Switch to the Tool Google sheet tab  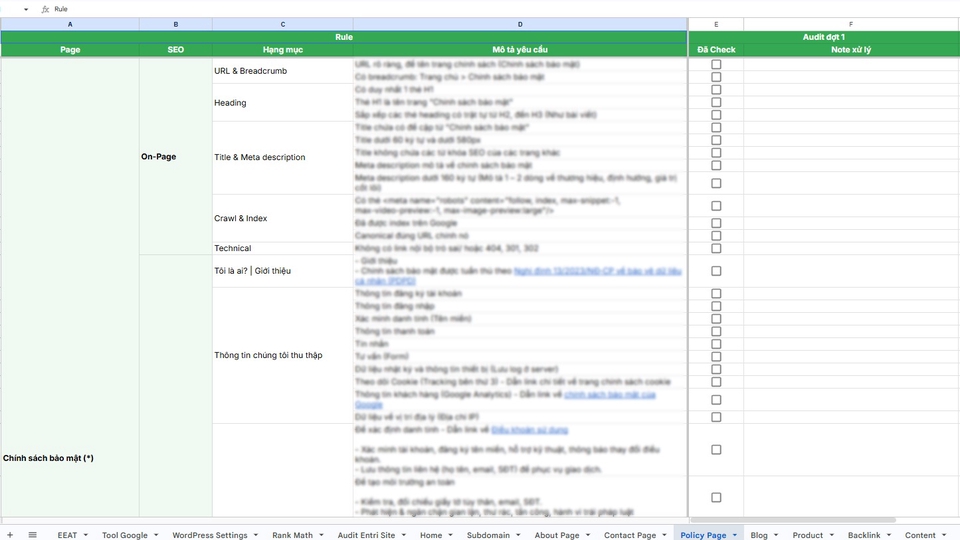click(125, 535)
